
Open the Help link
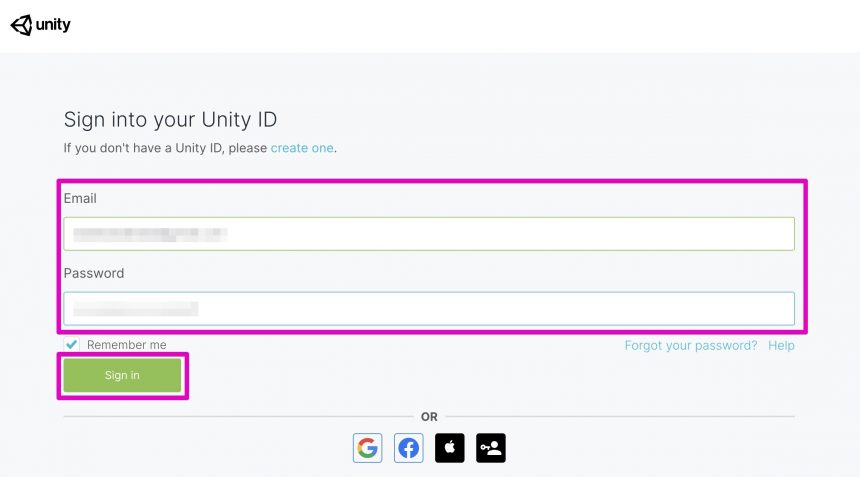(781, 345)
